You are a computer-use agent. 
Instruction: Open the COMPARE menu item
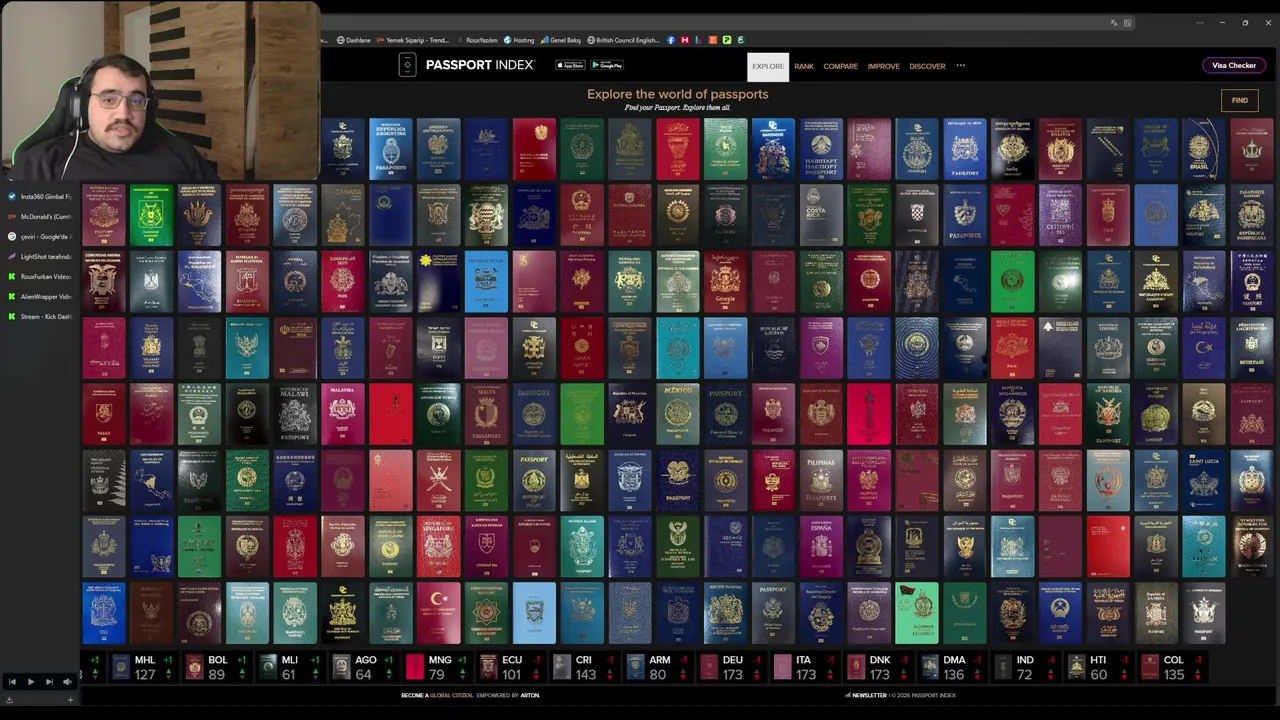[840, 66]
